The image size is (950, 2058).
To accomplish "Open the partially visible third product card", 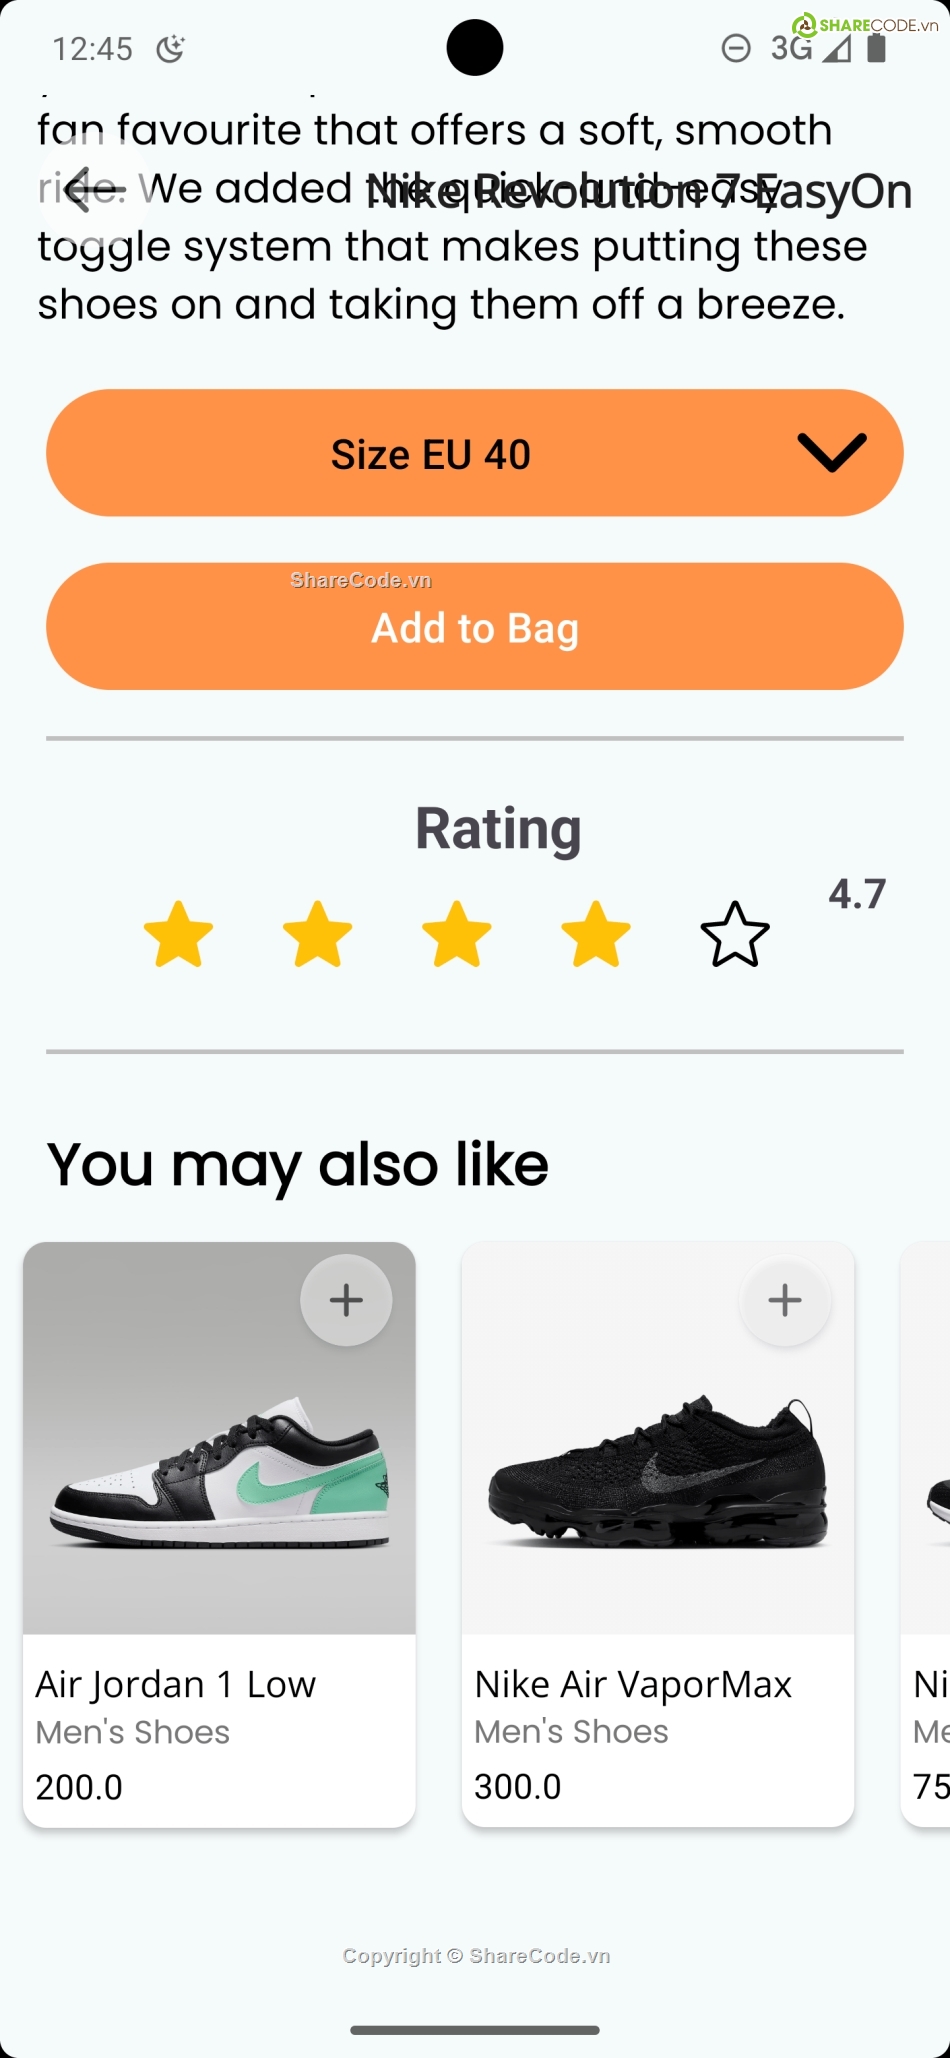I will [x=927, y=1530].
